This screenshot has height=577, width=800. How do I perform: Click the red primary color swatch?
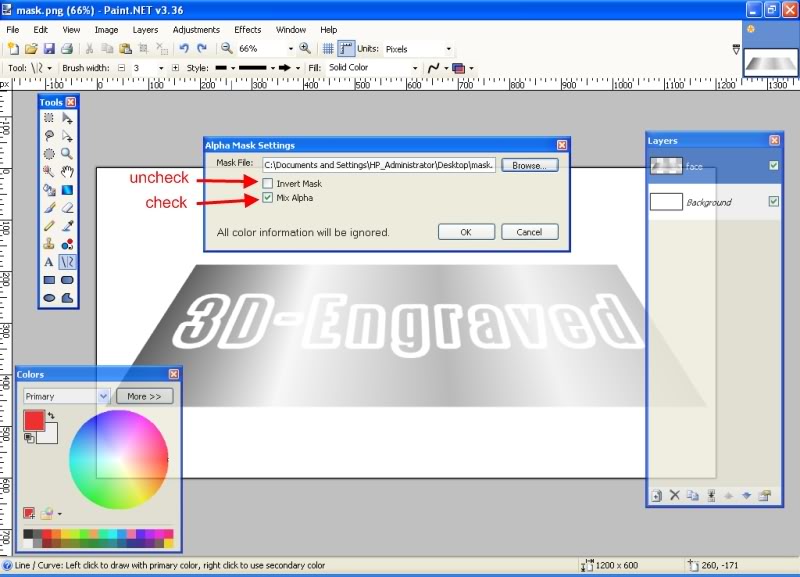click(34, 421)
